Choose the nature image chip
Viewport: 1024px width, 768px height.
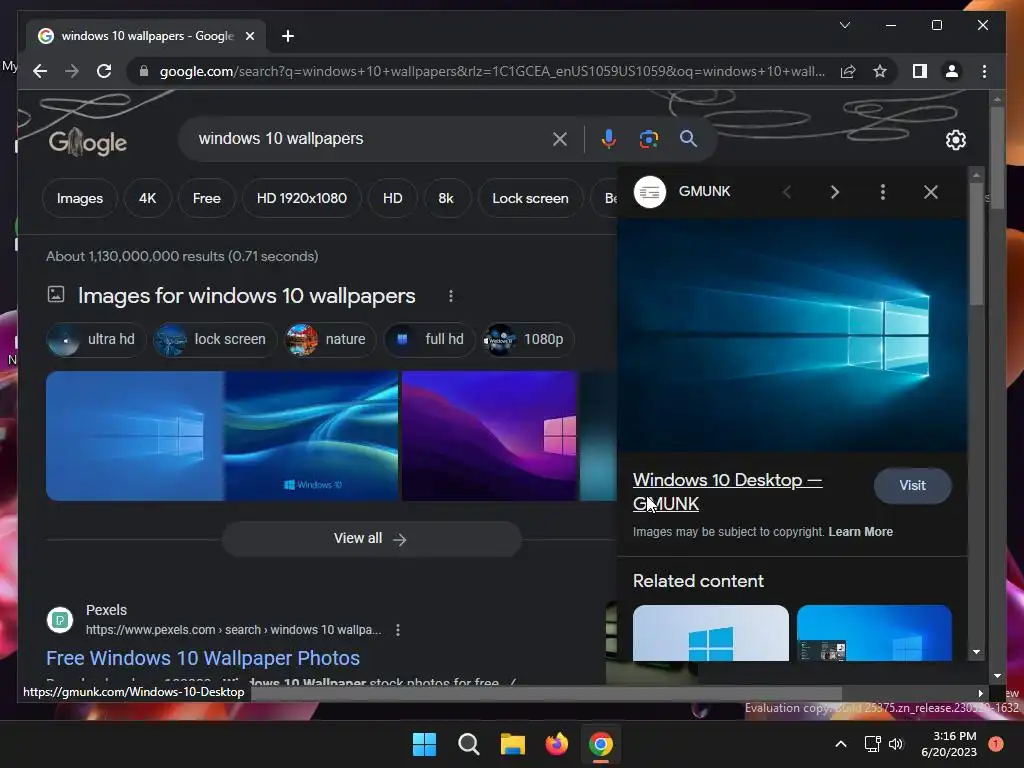tap(330, 339)
